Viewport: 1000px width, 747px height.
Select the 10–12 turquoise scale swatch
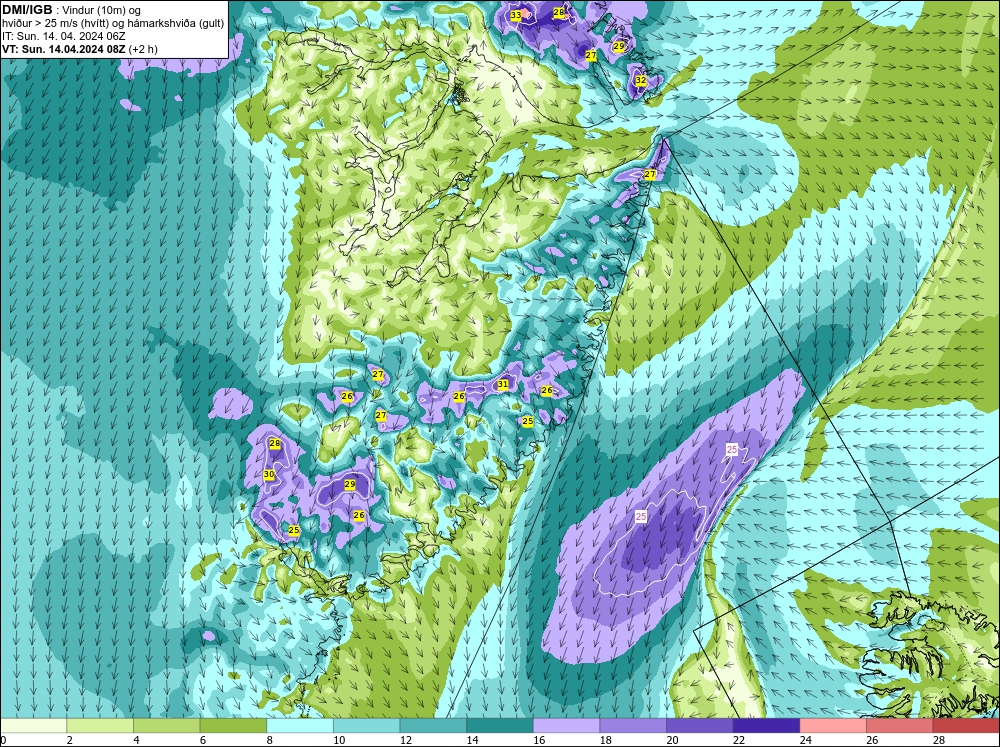point(366,725)
